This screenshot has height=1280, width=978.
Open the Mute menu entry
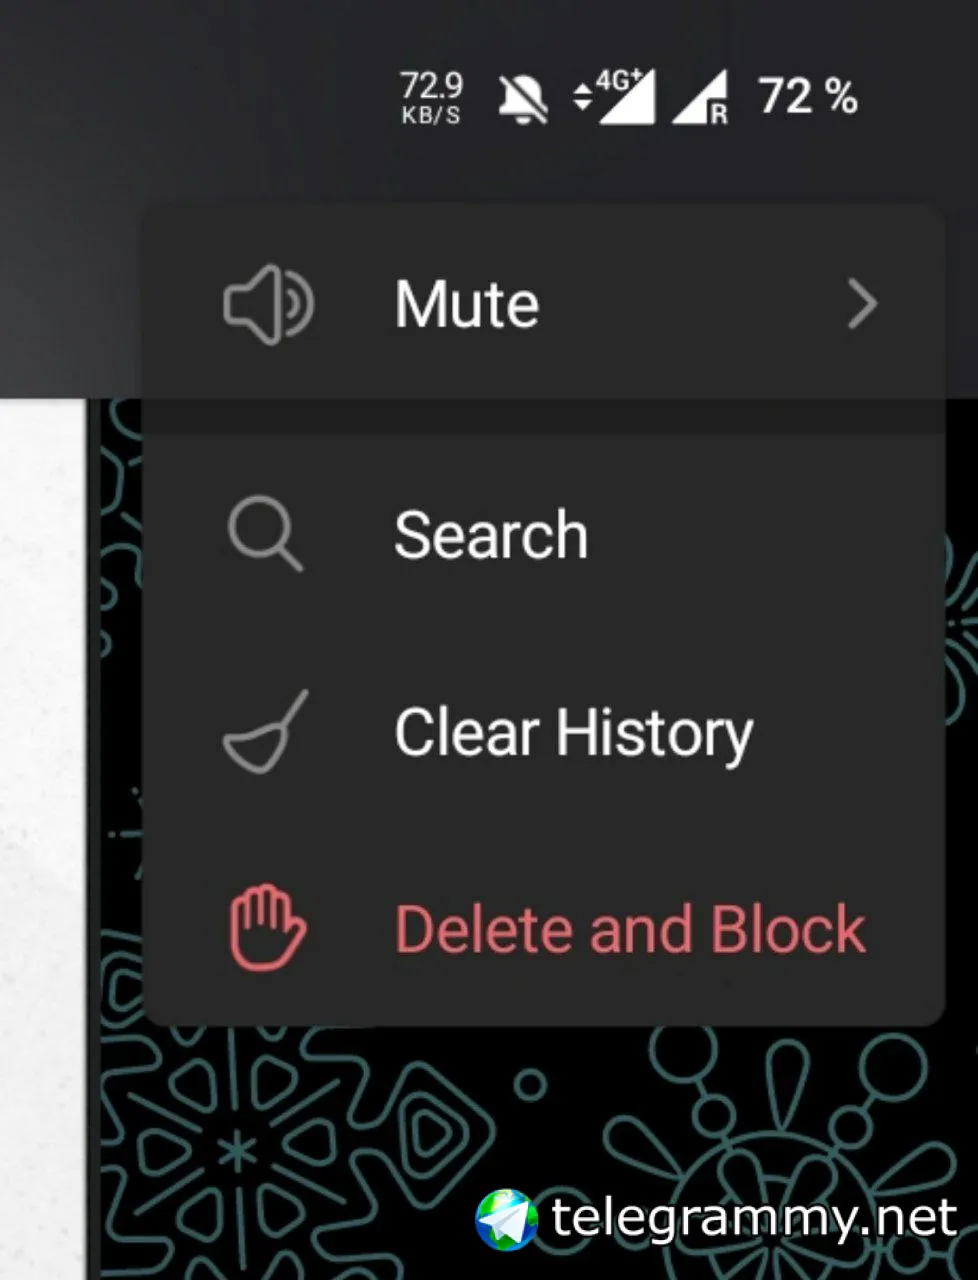coord(543,304)
